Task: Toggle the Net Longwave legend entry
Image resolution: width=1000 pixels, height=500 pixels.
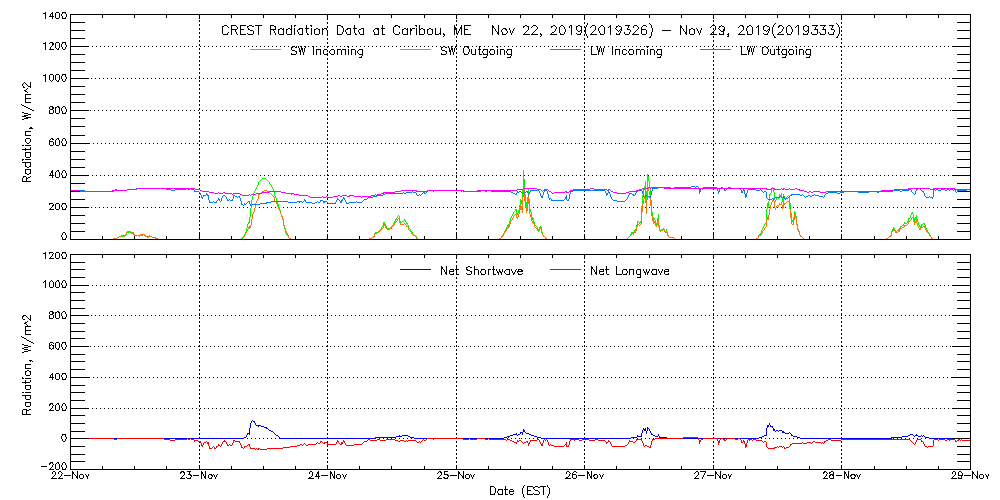Action: pyautogui.click(x=630, y=271)
